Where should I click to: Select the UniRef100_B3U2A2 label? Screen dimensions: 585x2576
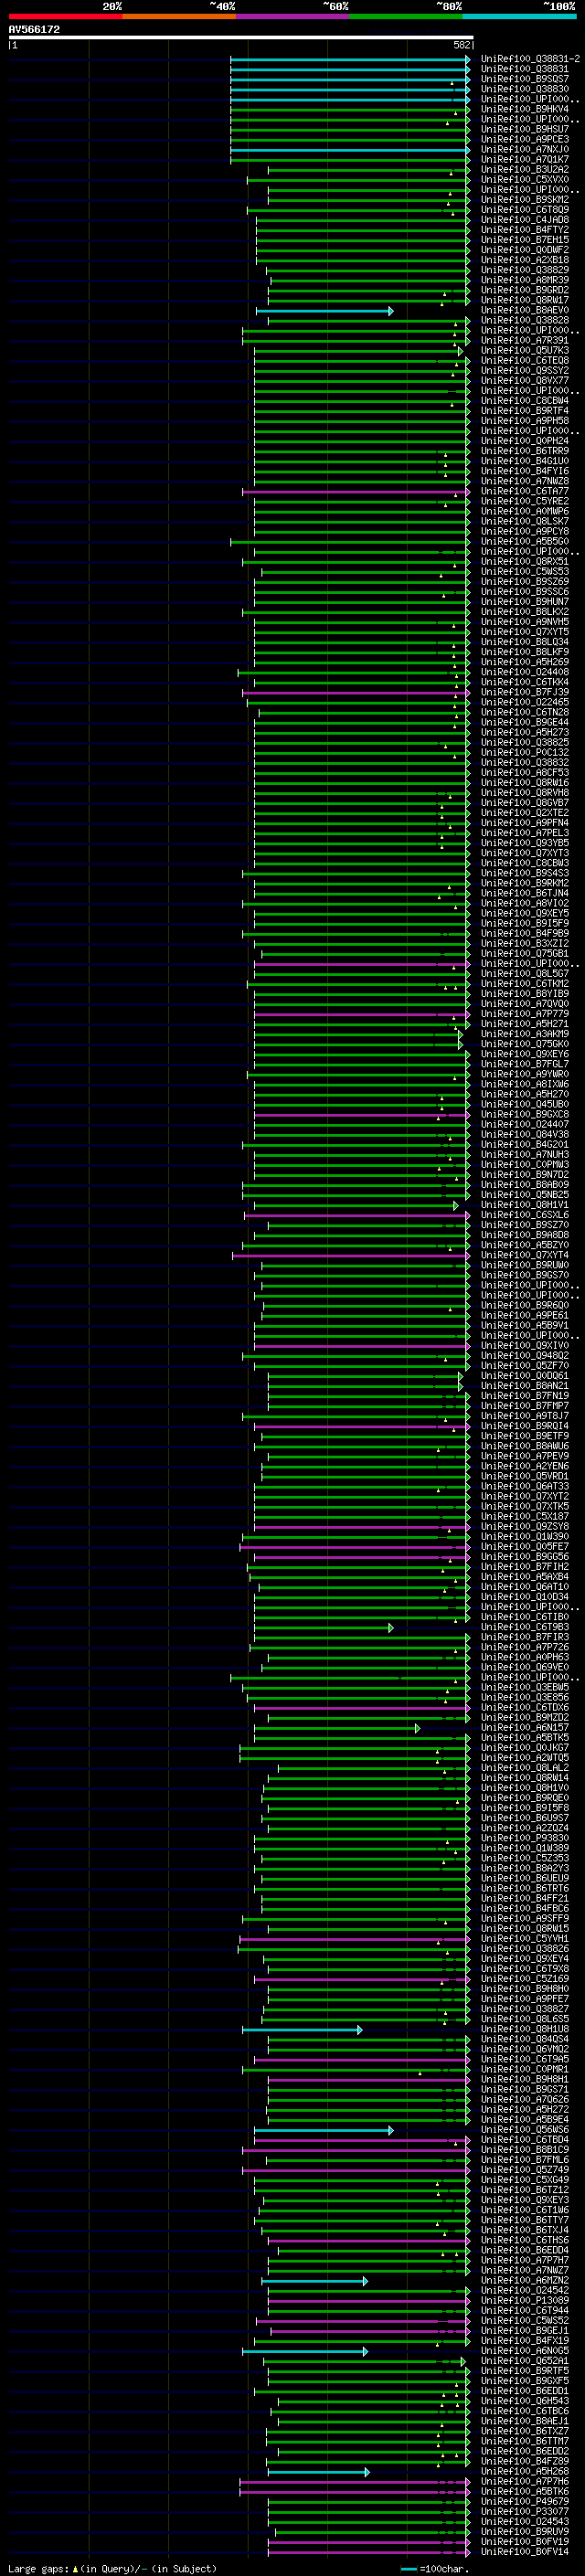[525, 170]
